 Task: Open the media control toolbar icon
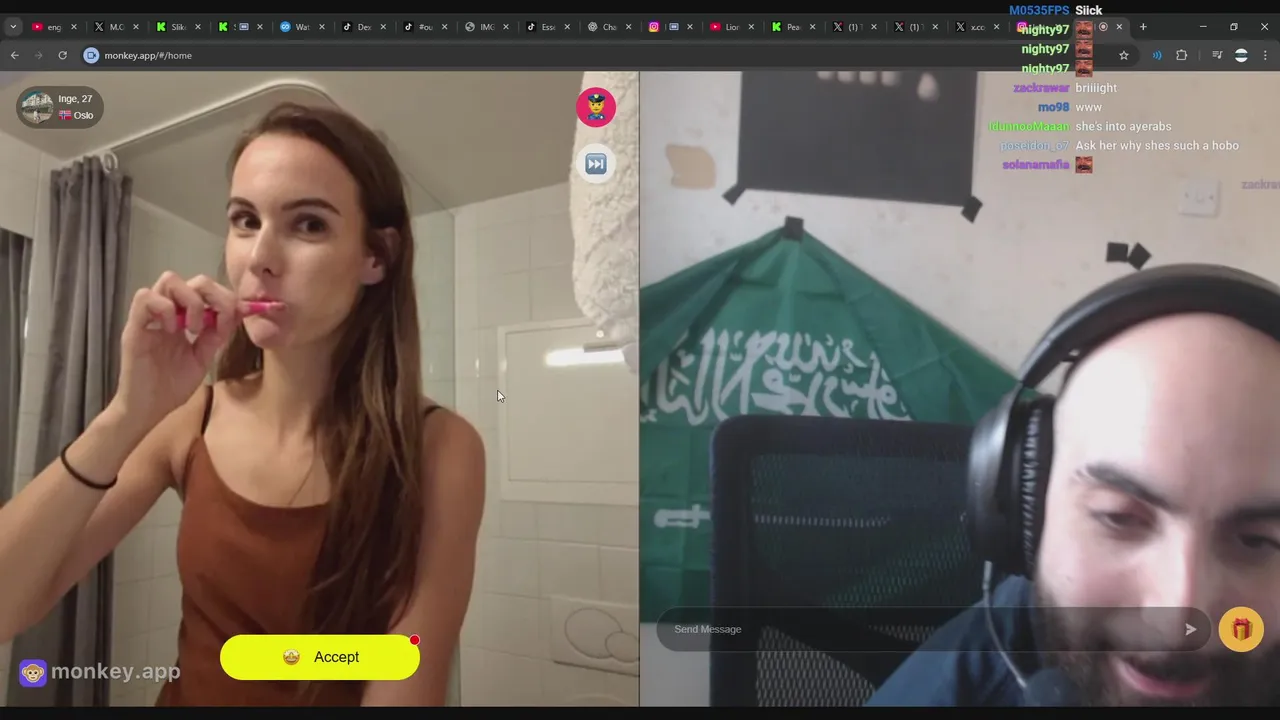(1217, 55)
